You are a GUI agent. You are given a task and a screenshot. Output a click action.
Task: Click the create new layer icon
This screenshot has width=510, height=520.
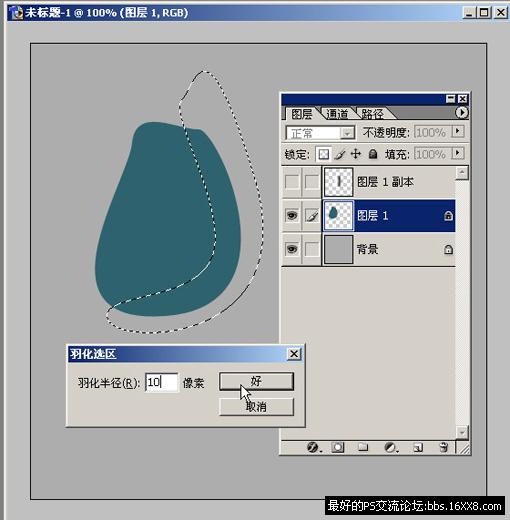[418, 447]
